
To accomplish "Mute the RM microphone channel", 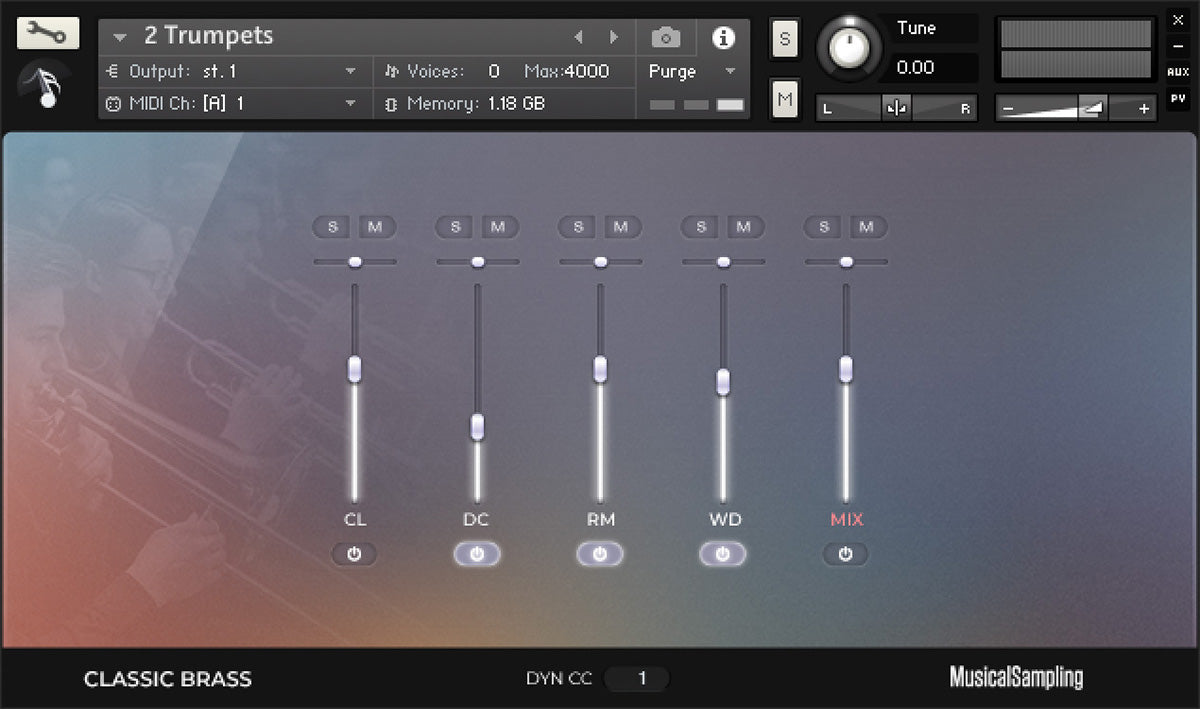I will 622,227.
